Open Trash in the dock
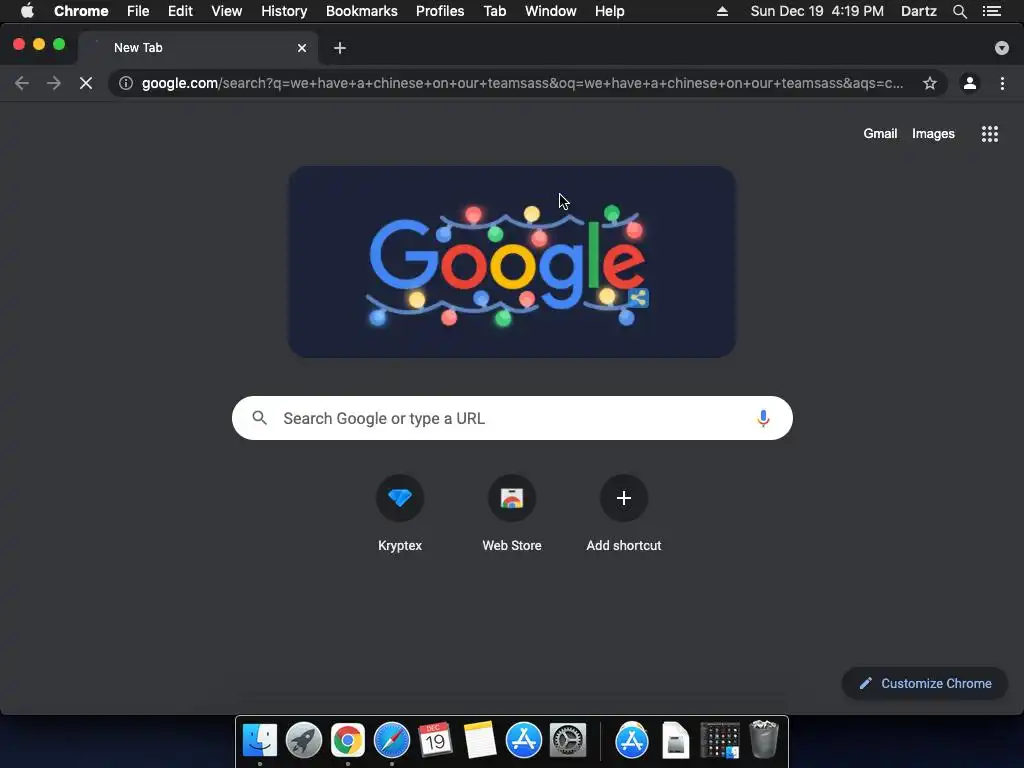This screenshot has width=1024, height=768. pos(763,739)
